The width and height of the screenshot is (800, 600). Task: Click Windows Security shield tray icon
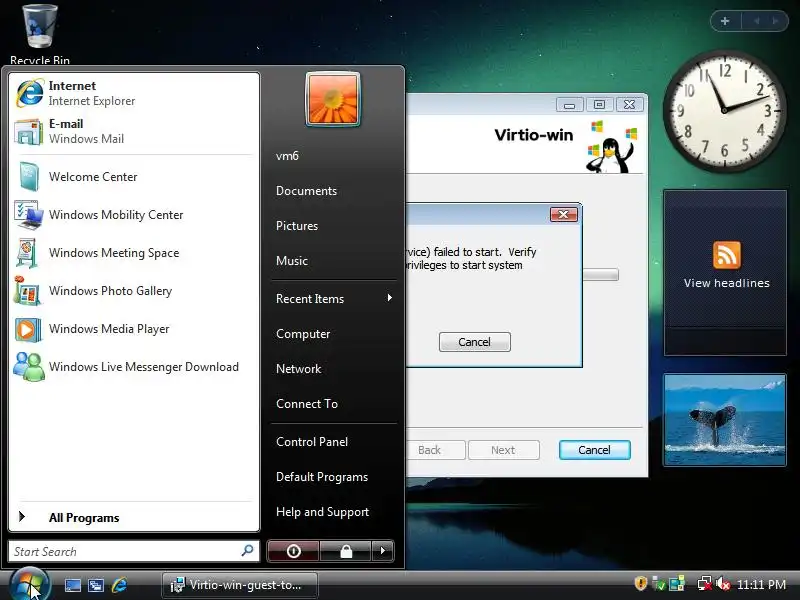(x=640, y=584)
